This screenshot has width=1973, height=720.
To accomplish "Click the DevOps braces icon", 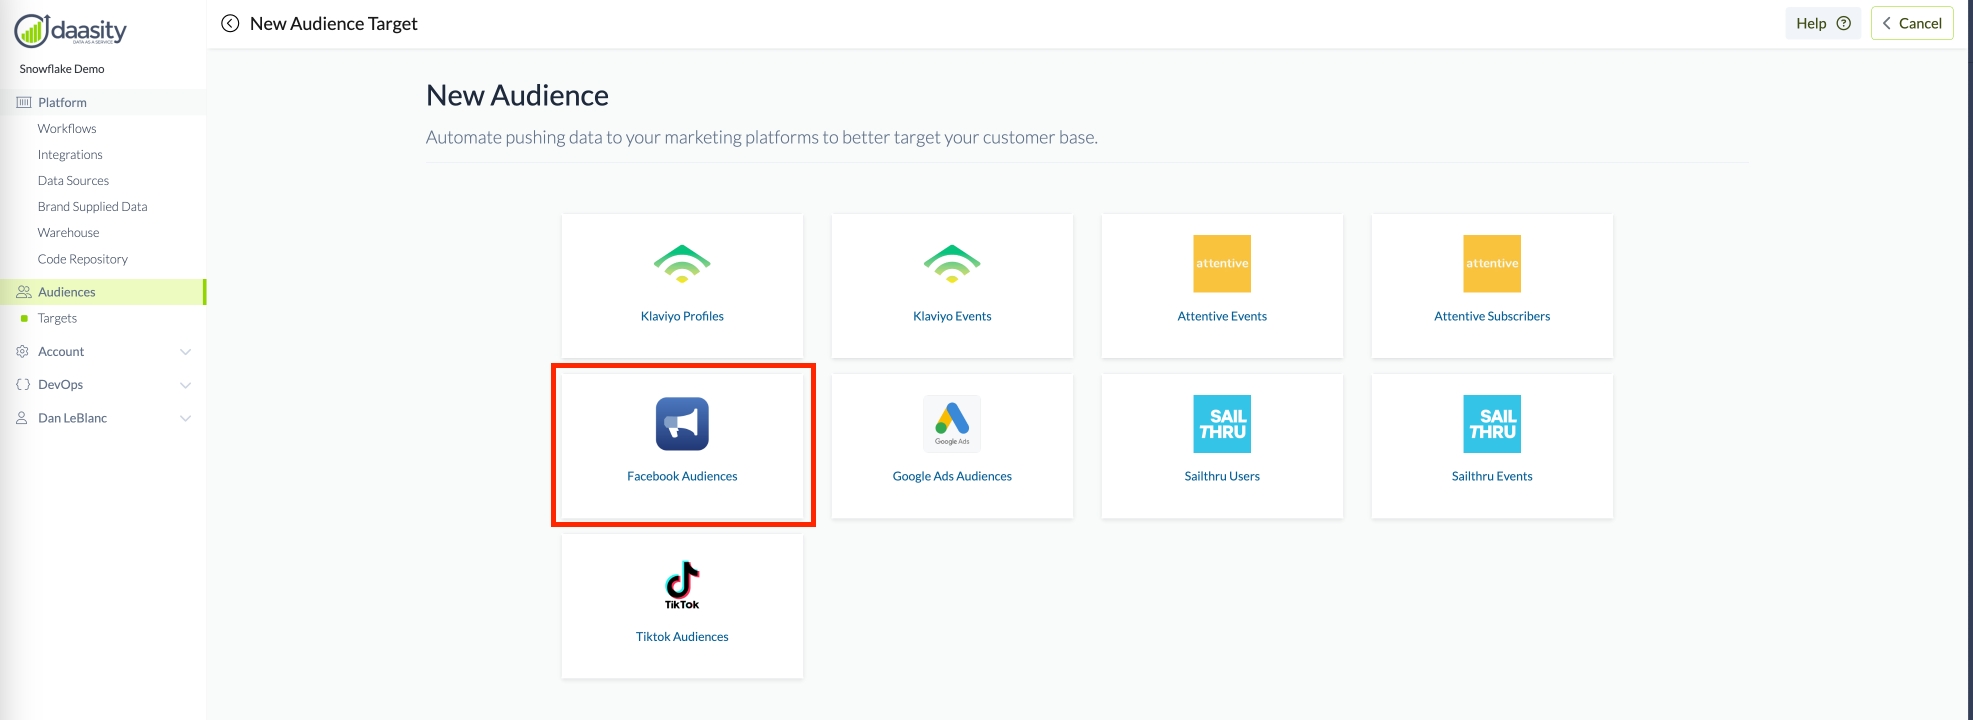I will coord(22,384).
